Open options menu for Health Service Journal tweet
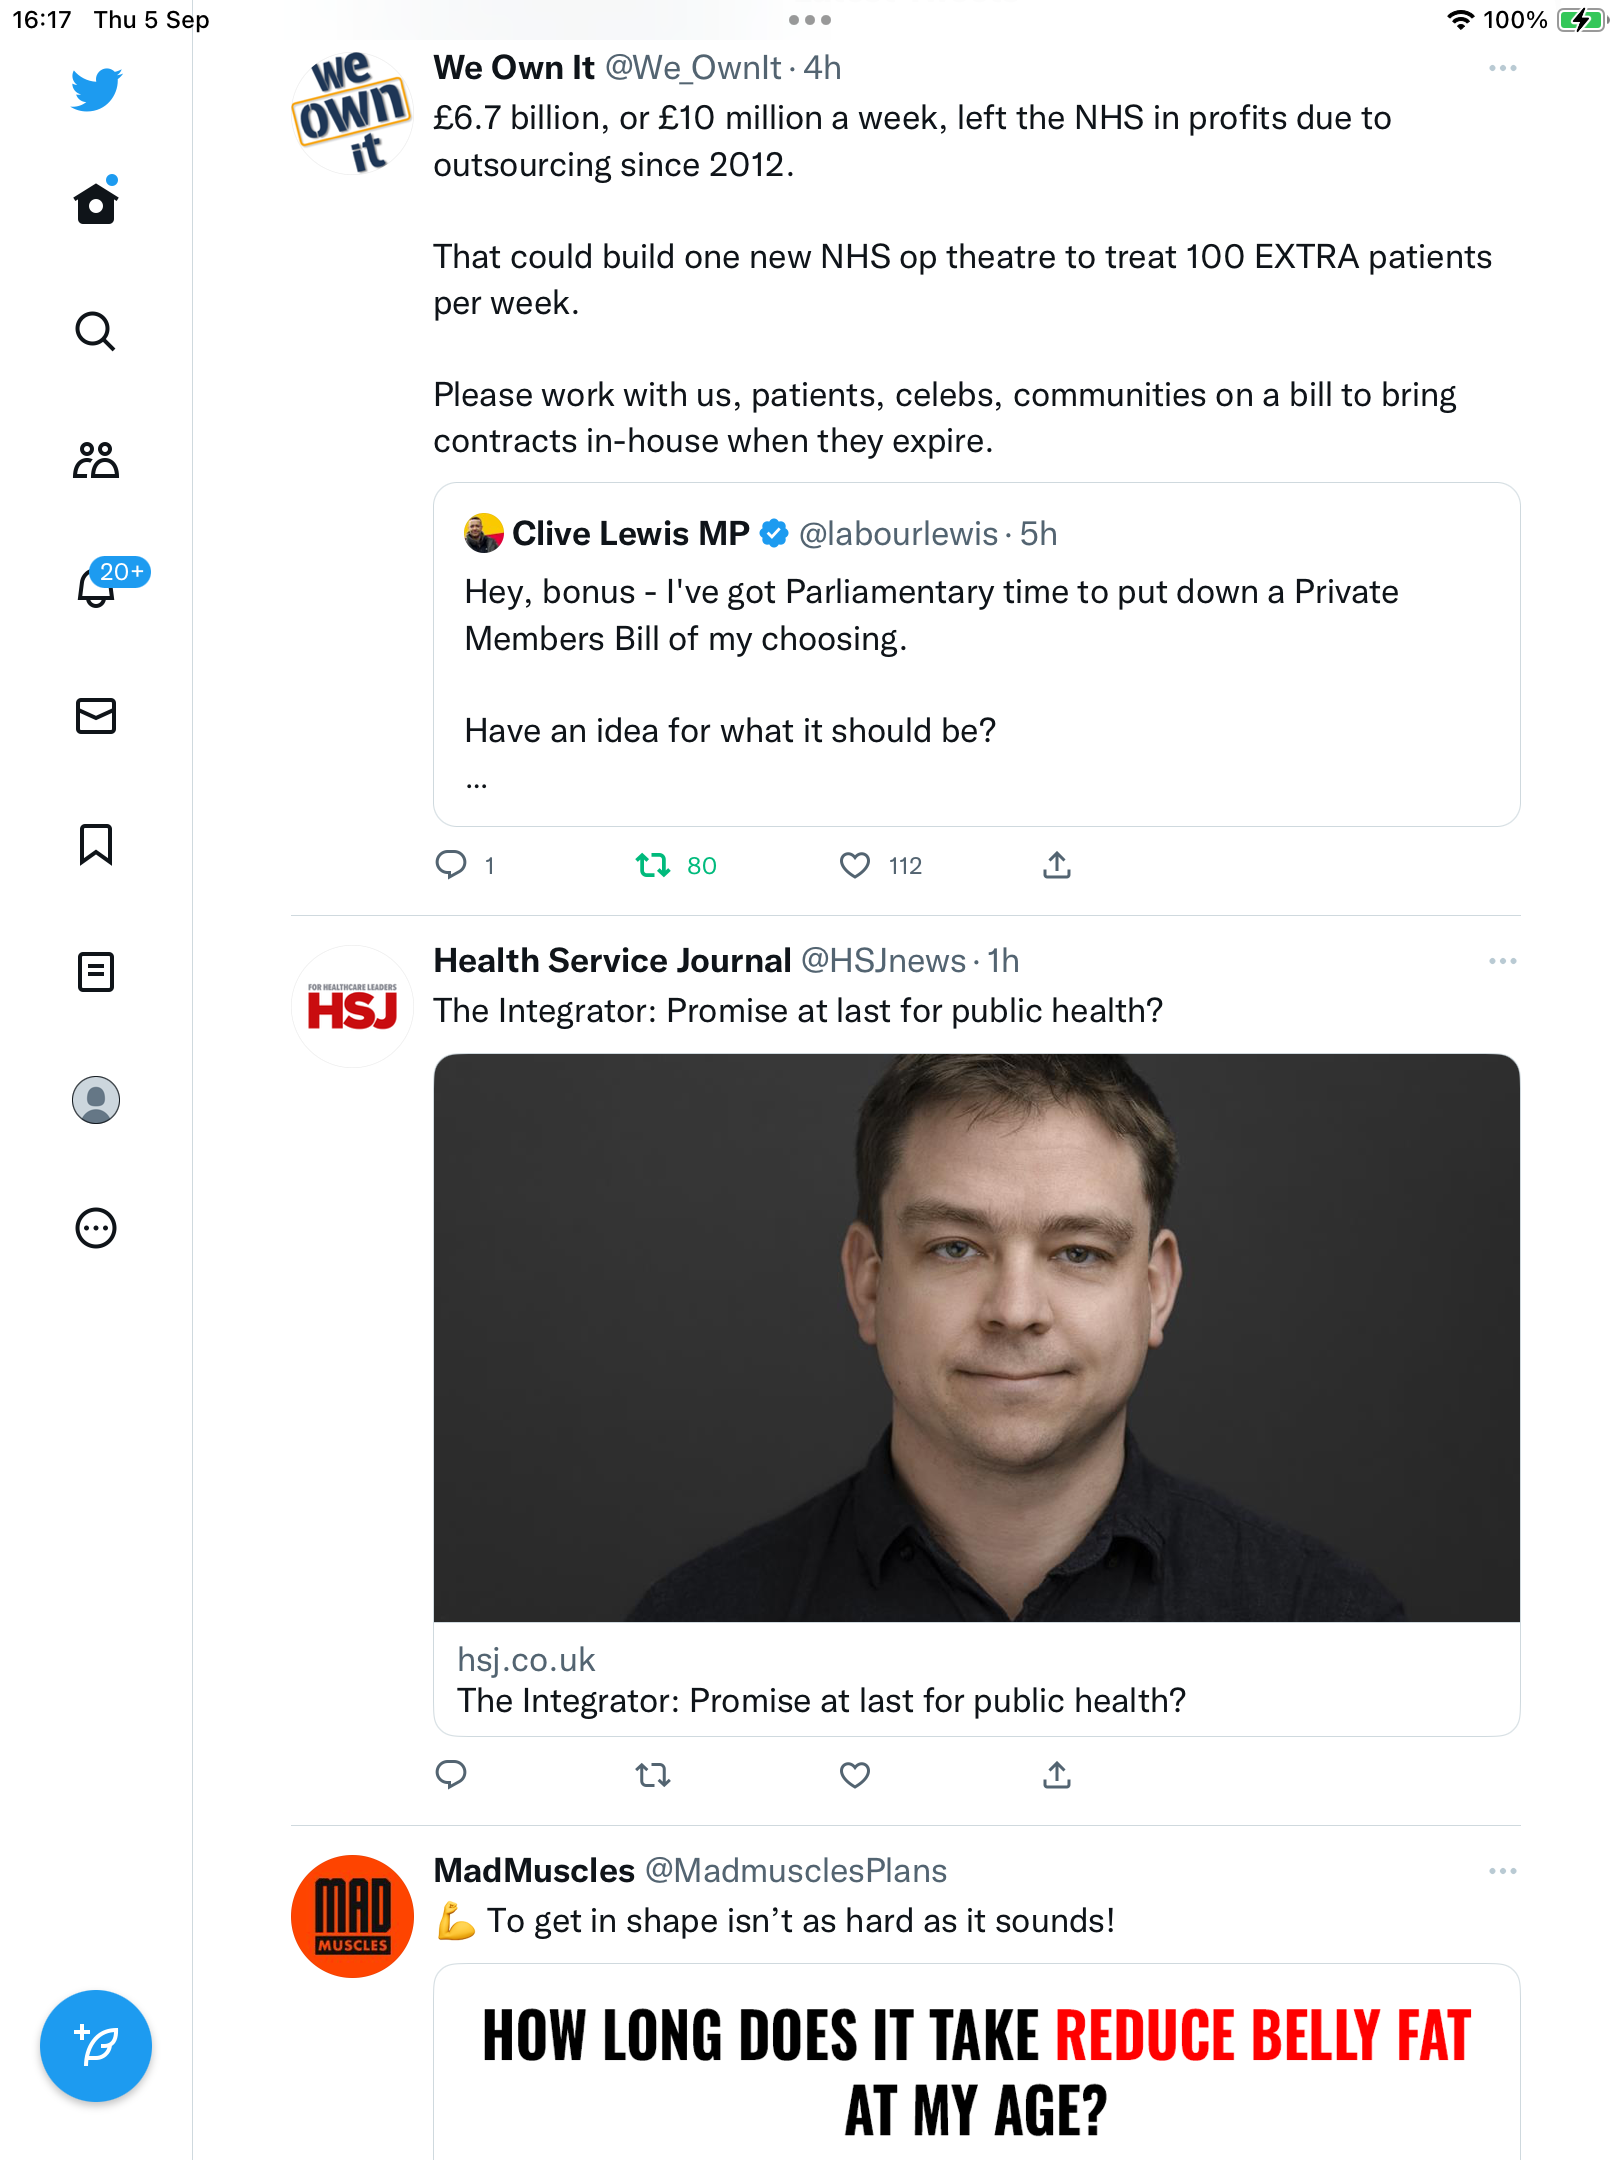 (1502, 961)
